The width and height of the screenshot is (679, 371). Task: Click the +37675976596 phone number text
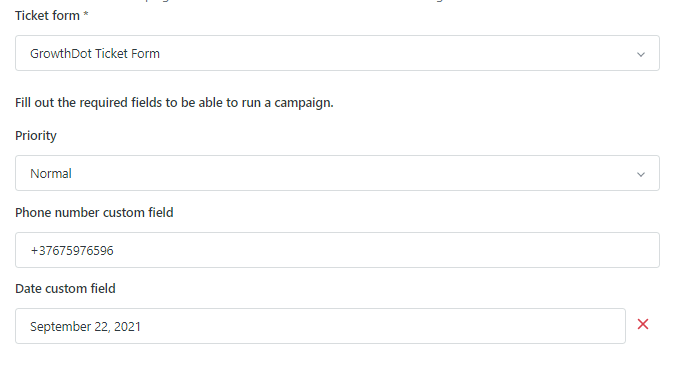pyautogui.click(x=72, y=251)
